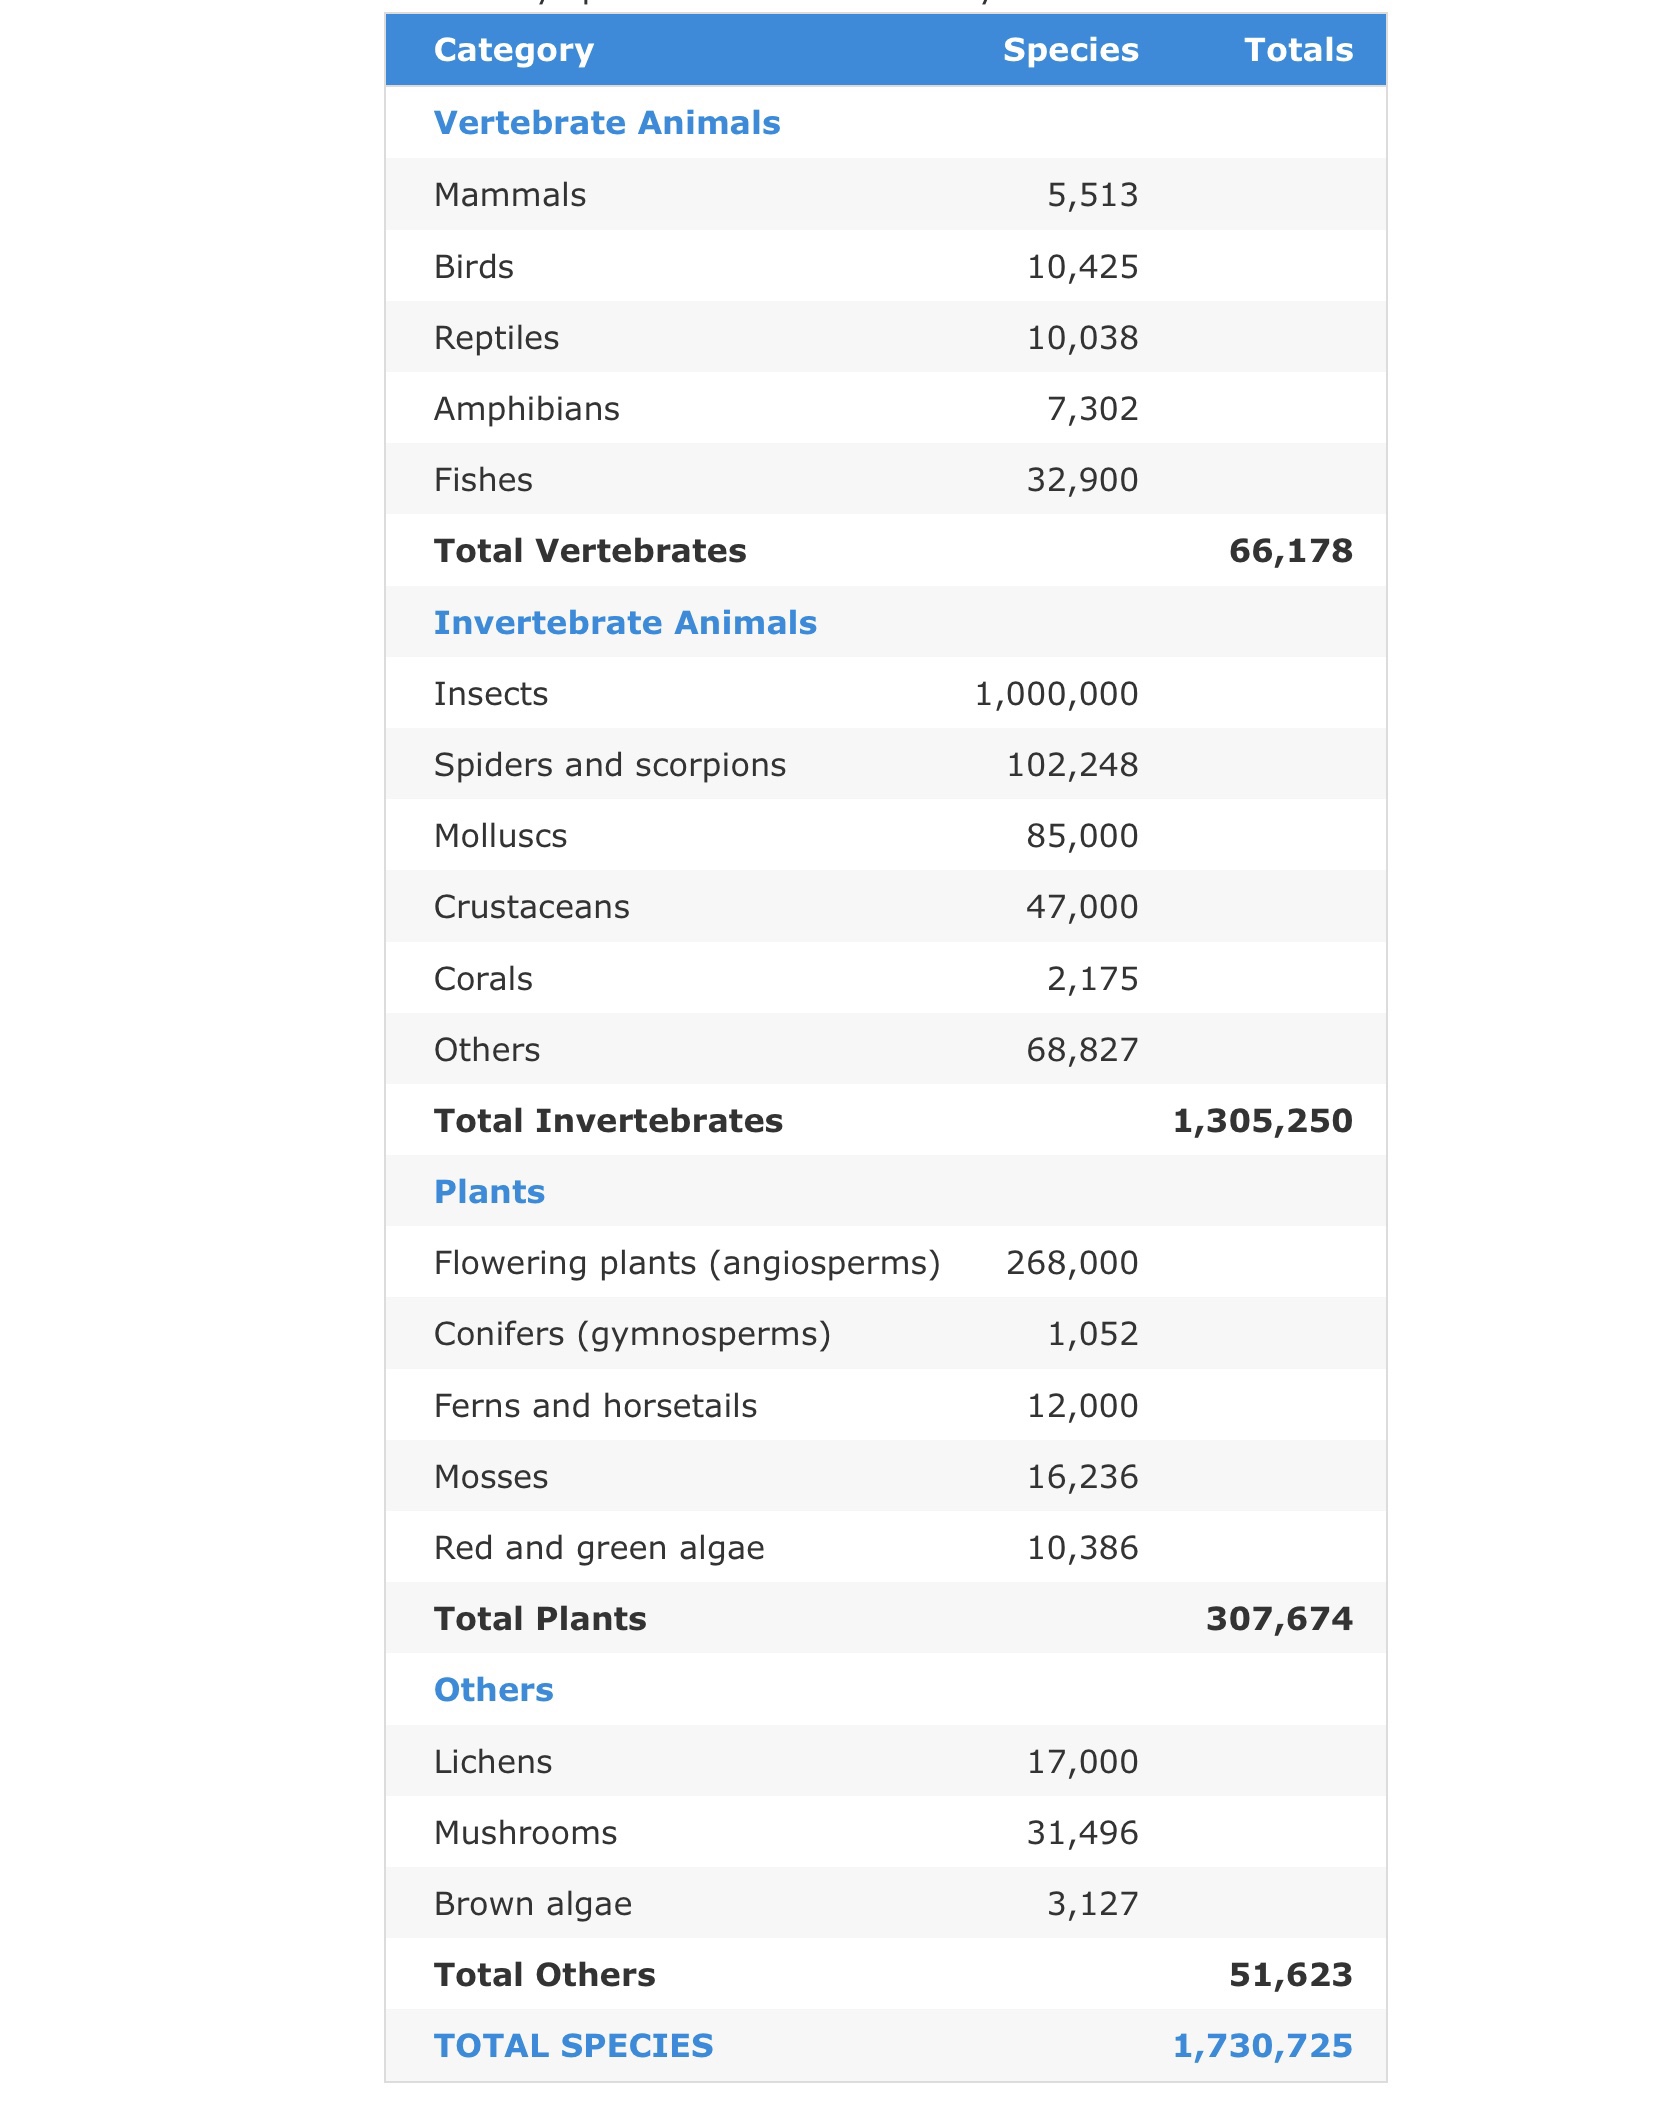
Task: Click the Insects row label
Action: click(x=491, y=694)
